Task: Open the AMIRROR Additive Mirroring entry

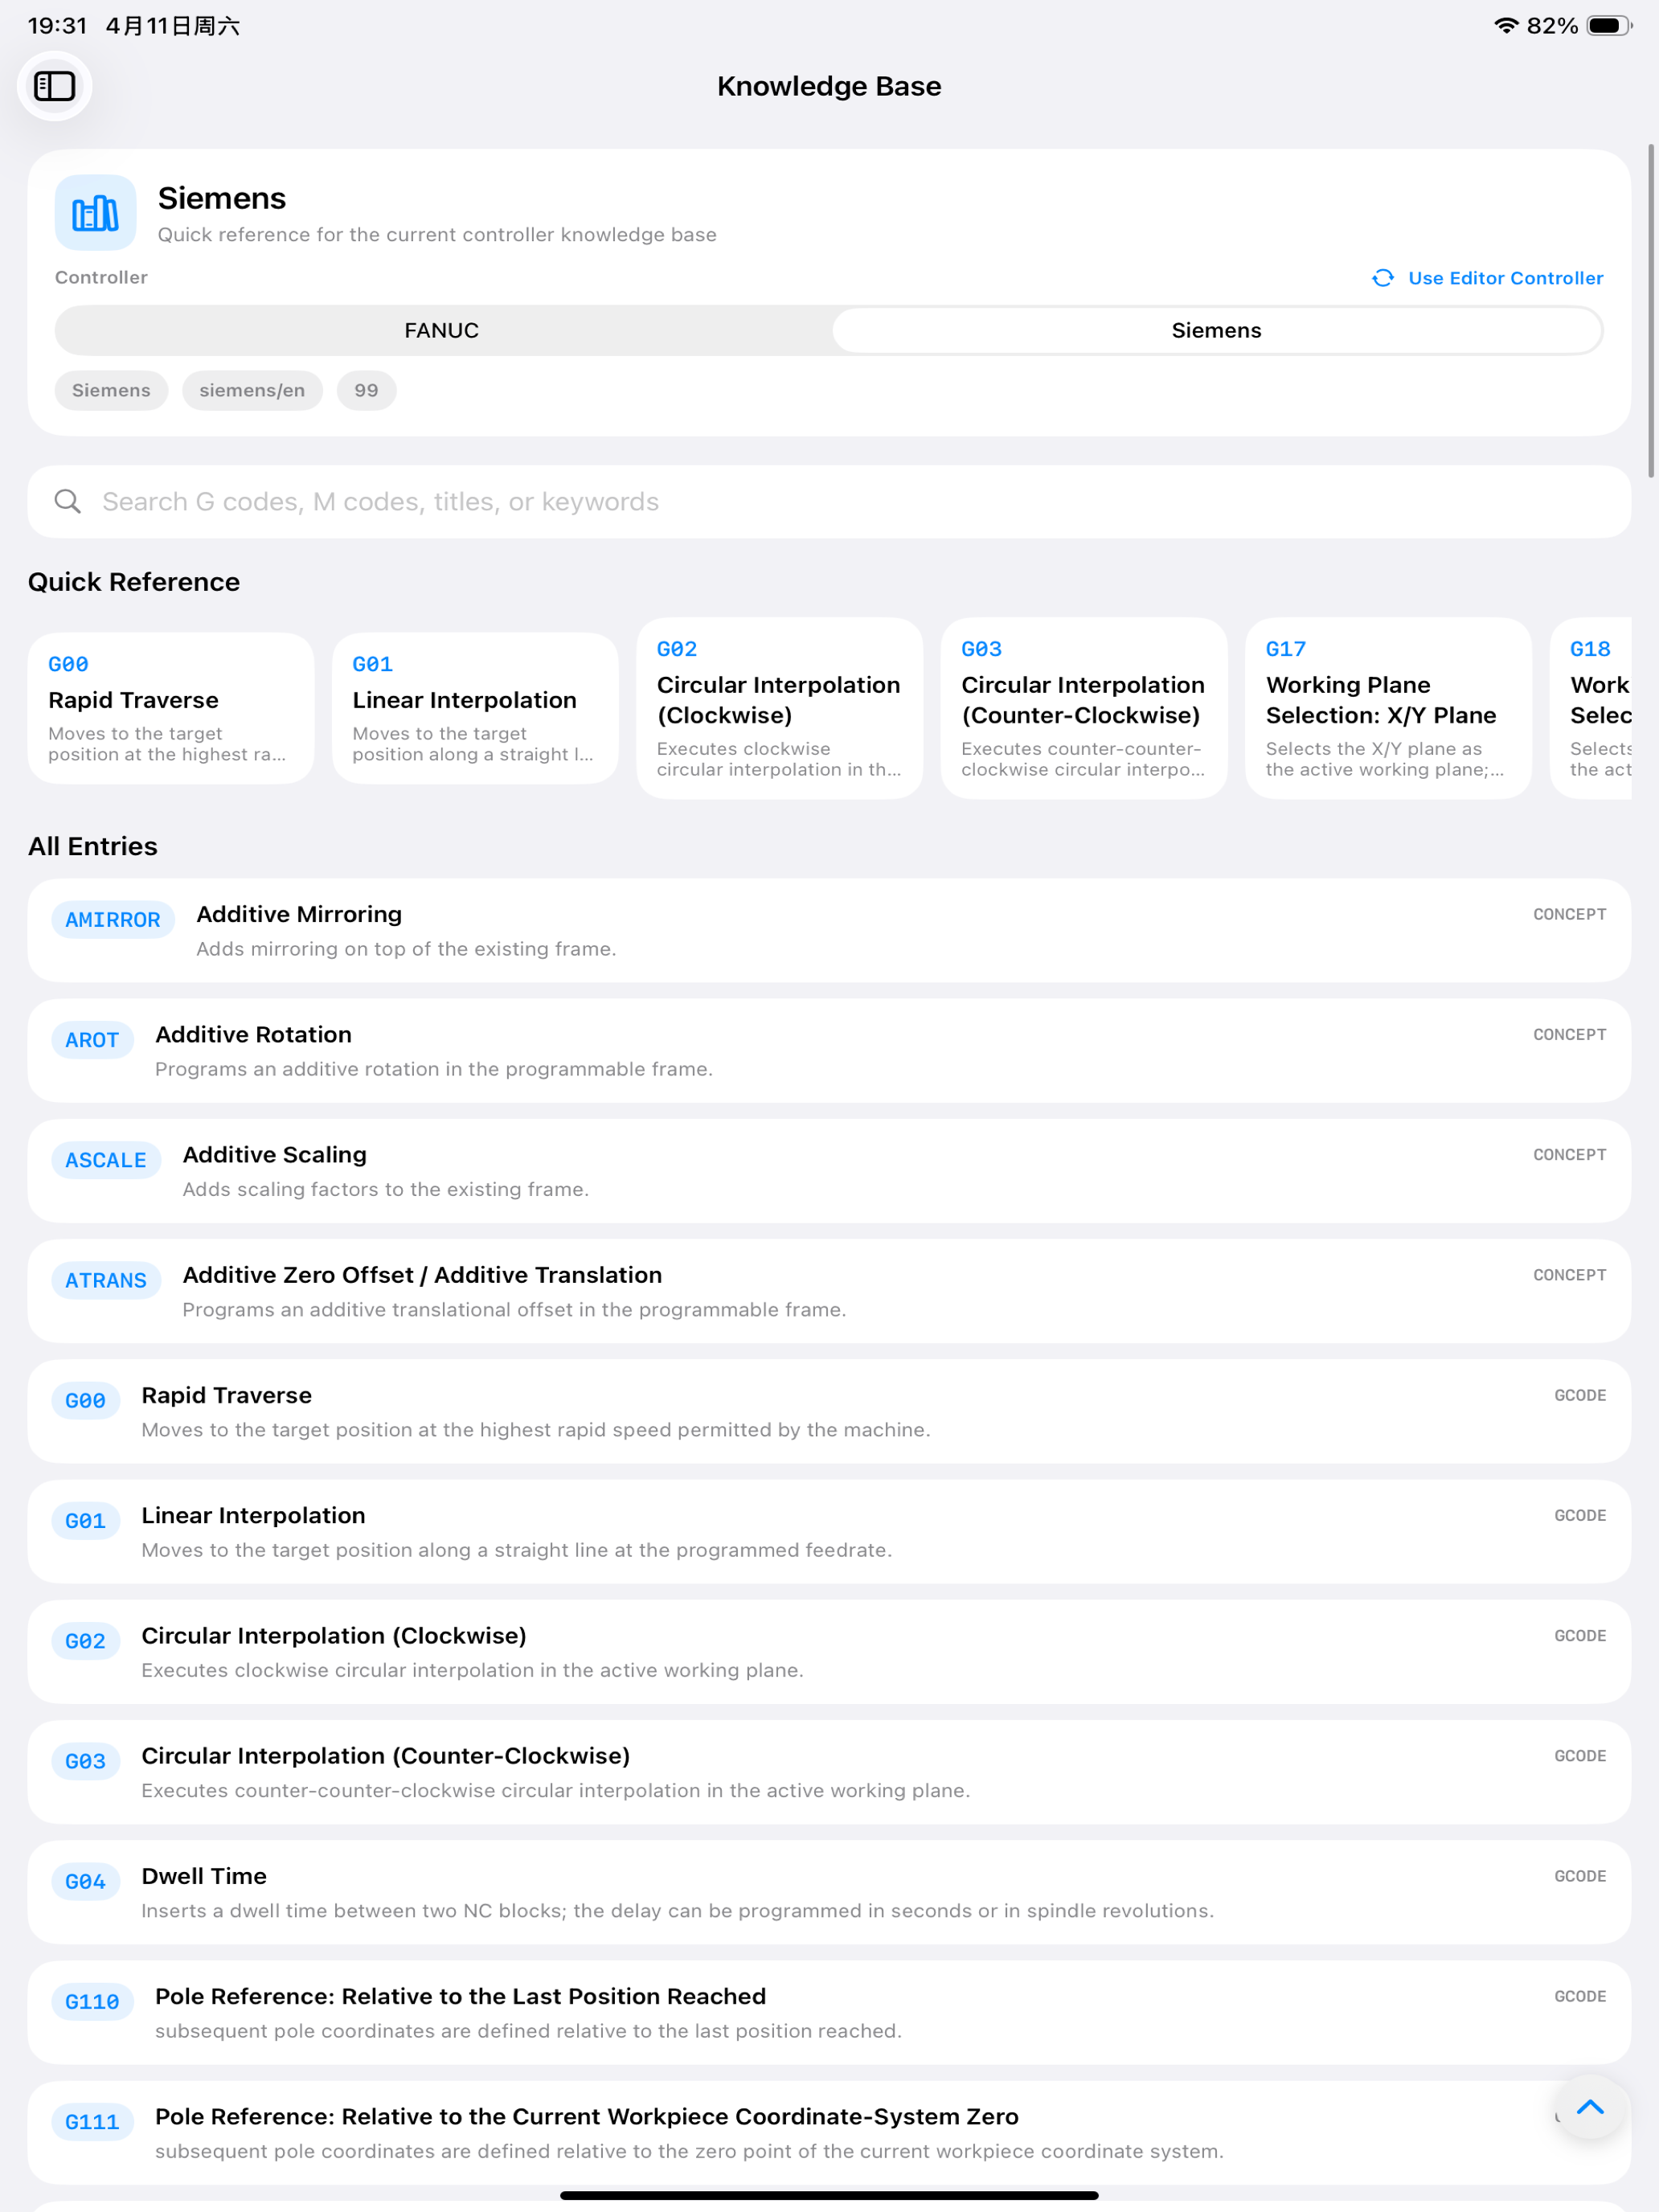Action: pyautogui.click(x=829, y=930)
